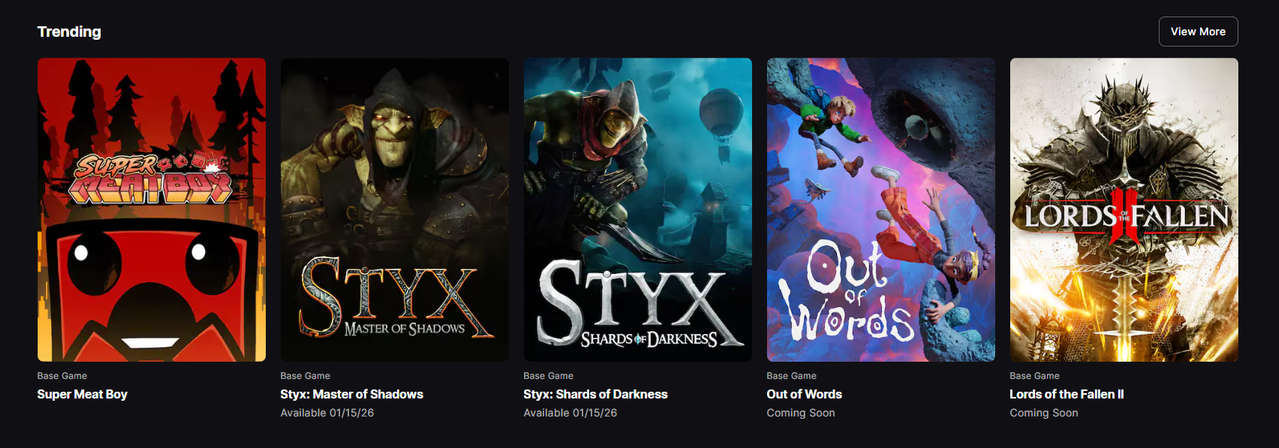Click Available 01/15/26 under Master of Shadows
The height and width of the screenshot is (448, 1279).
[327, 413]
